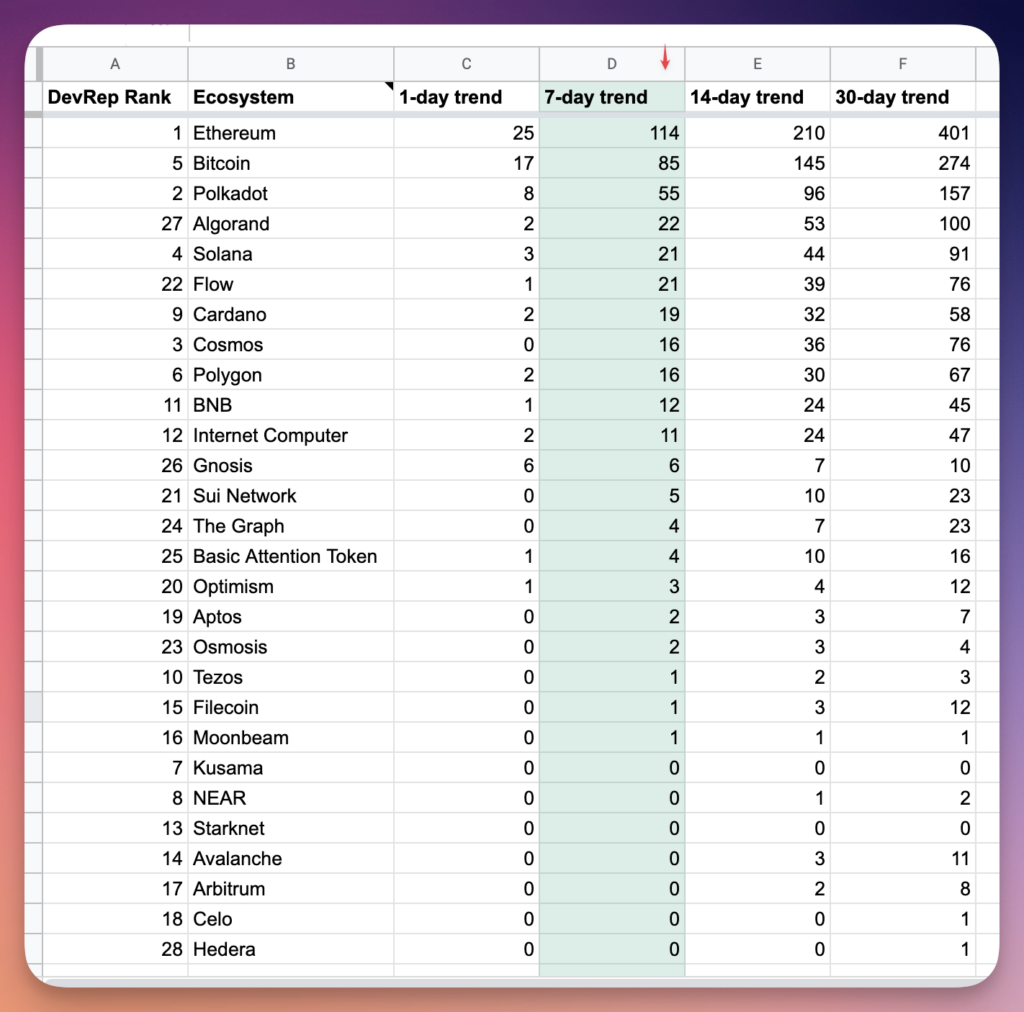The width and height of the screenshot is (1024, 1012).
Task: Select Polkadot's 14-day trend value 96
Action: pyautogui.click(x=758, y=193)
